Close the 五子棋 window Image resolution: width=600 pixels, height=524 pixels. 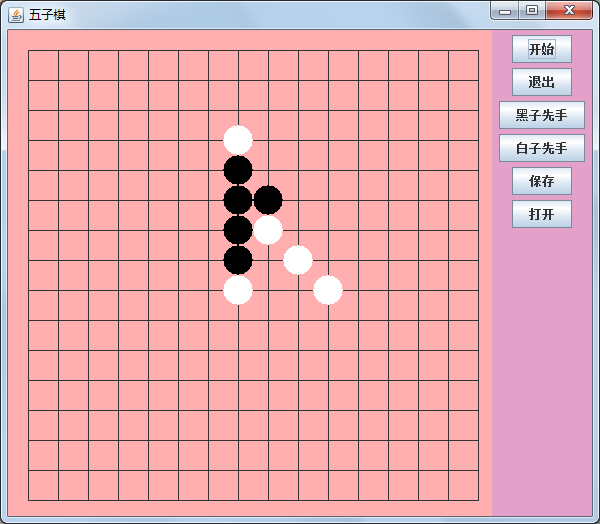click(x=569, y=10)
